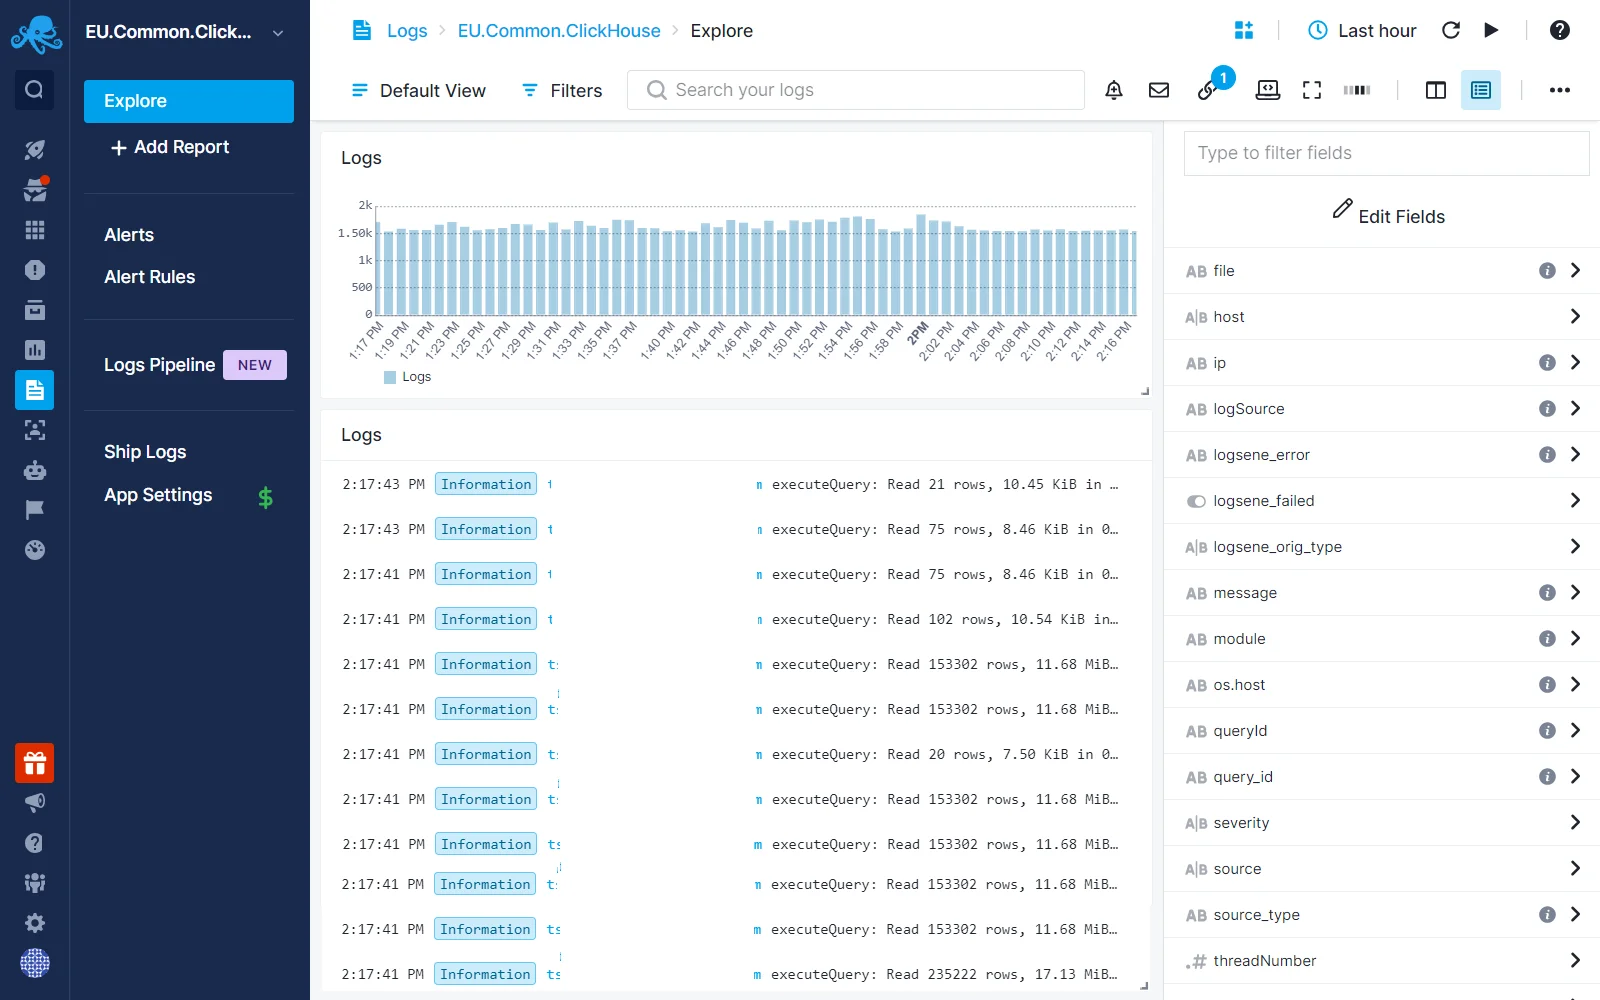Open the fullscreen toggle icon
Image resolution: width=1600 pixels, height=1000 pixels.
[1312, 90]
